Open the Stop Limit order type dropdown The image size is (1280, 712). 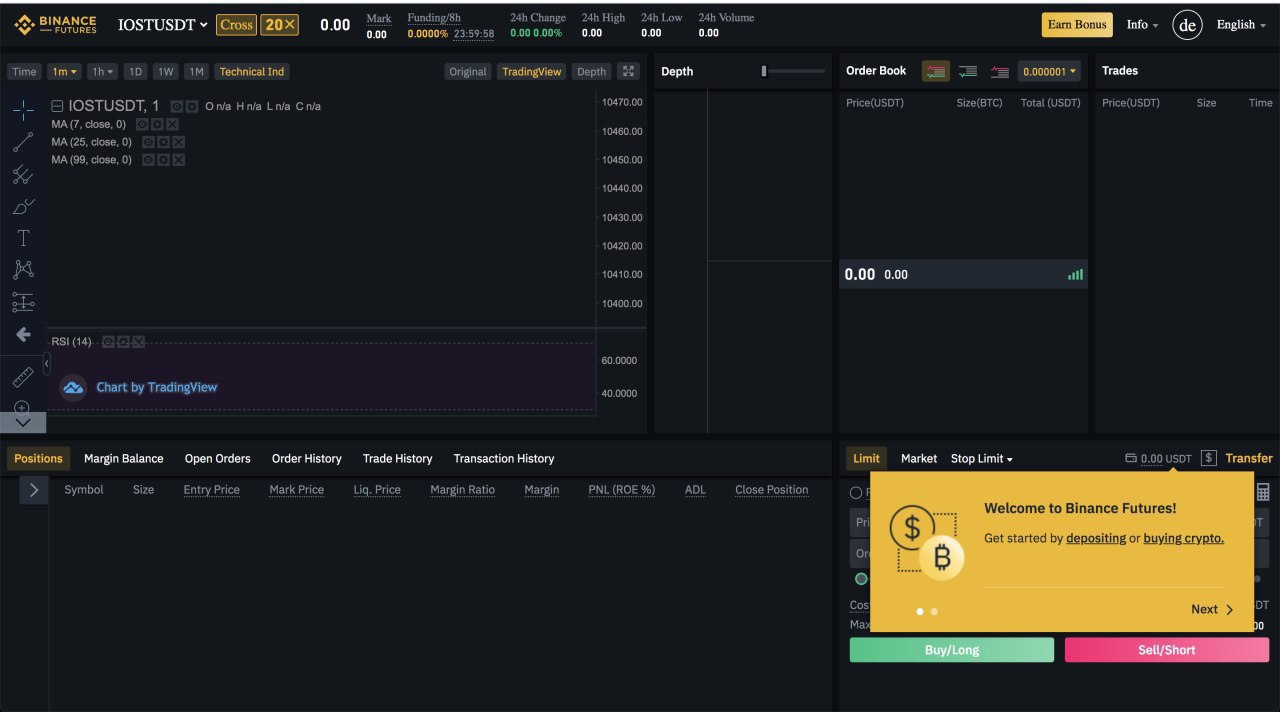tap(982, 458)
